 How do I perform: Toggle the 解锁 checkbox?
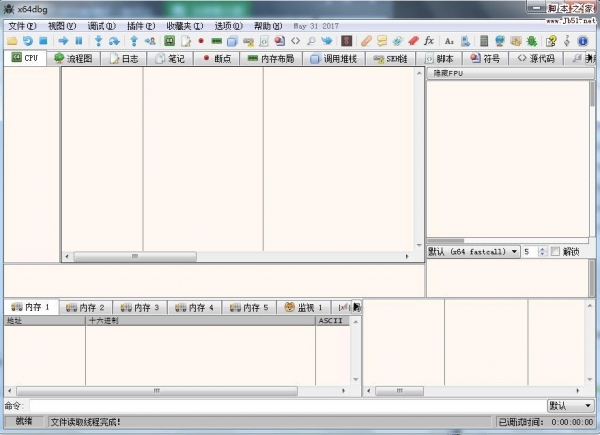tap(556, 251)
